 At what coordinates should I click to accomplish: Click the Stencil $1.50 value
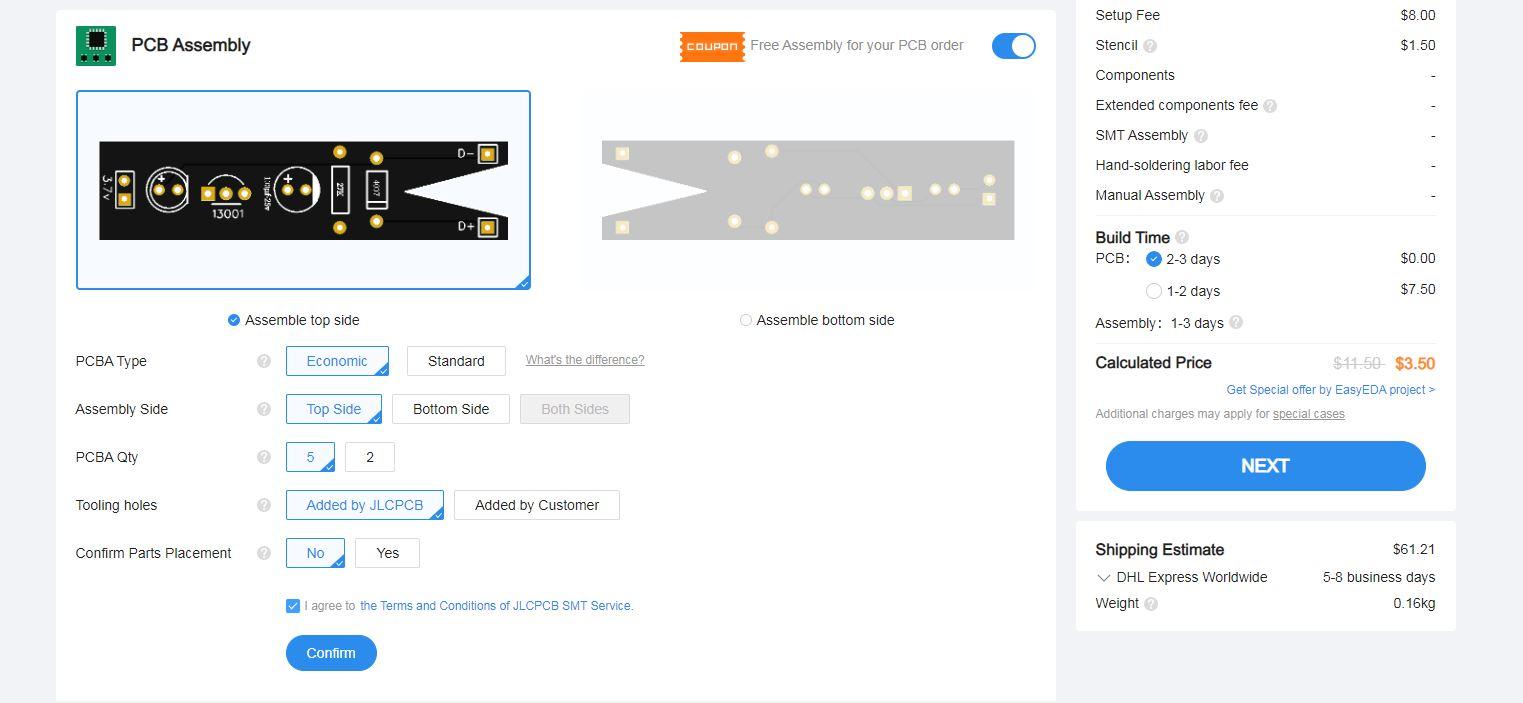coord(1418,45)
